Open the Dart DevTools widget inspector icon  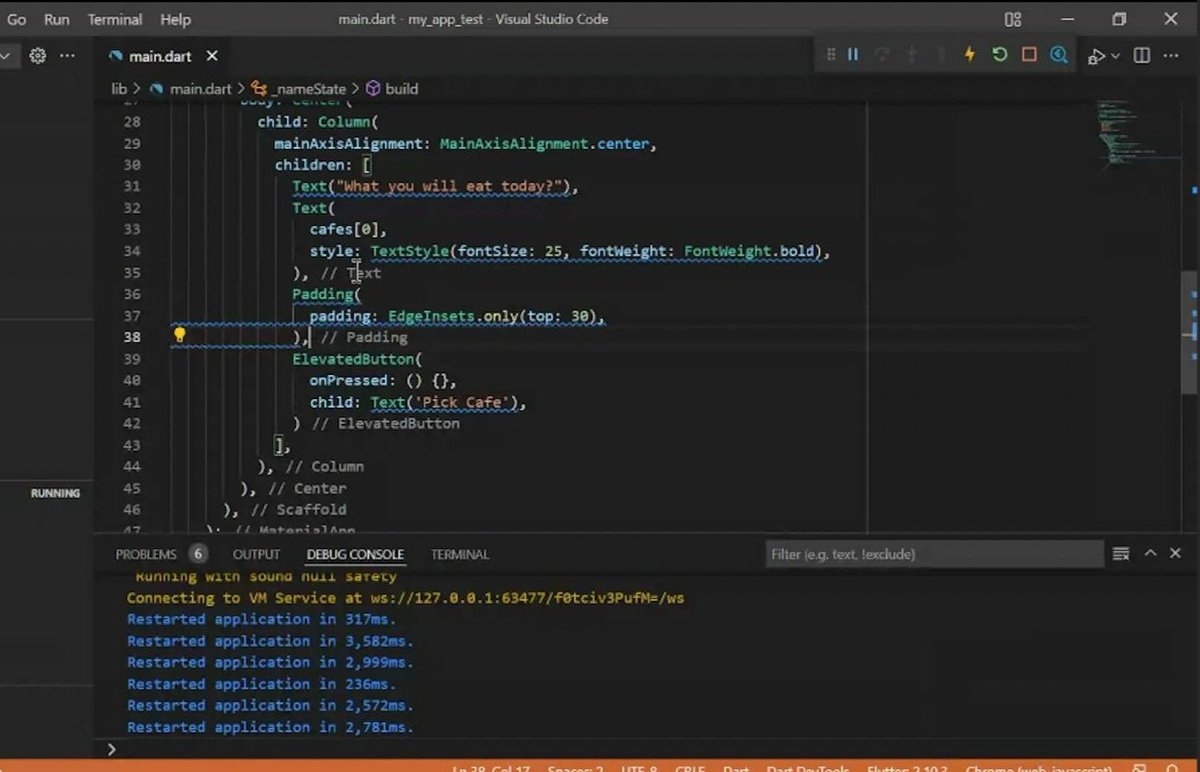point(1059,55)
